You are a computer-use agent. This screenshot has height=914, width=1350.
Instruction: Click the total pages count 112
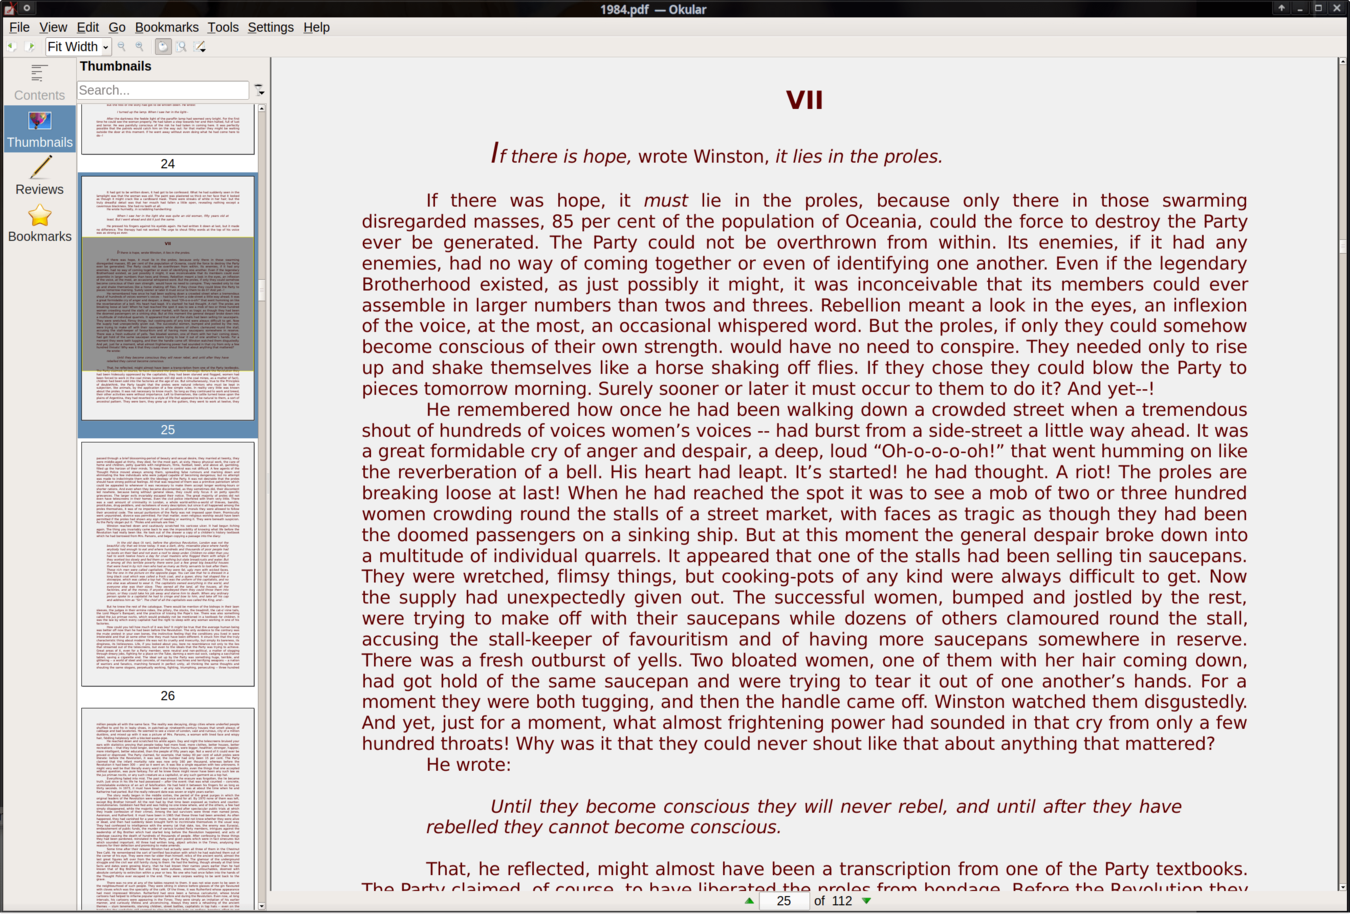pos(842,901)
